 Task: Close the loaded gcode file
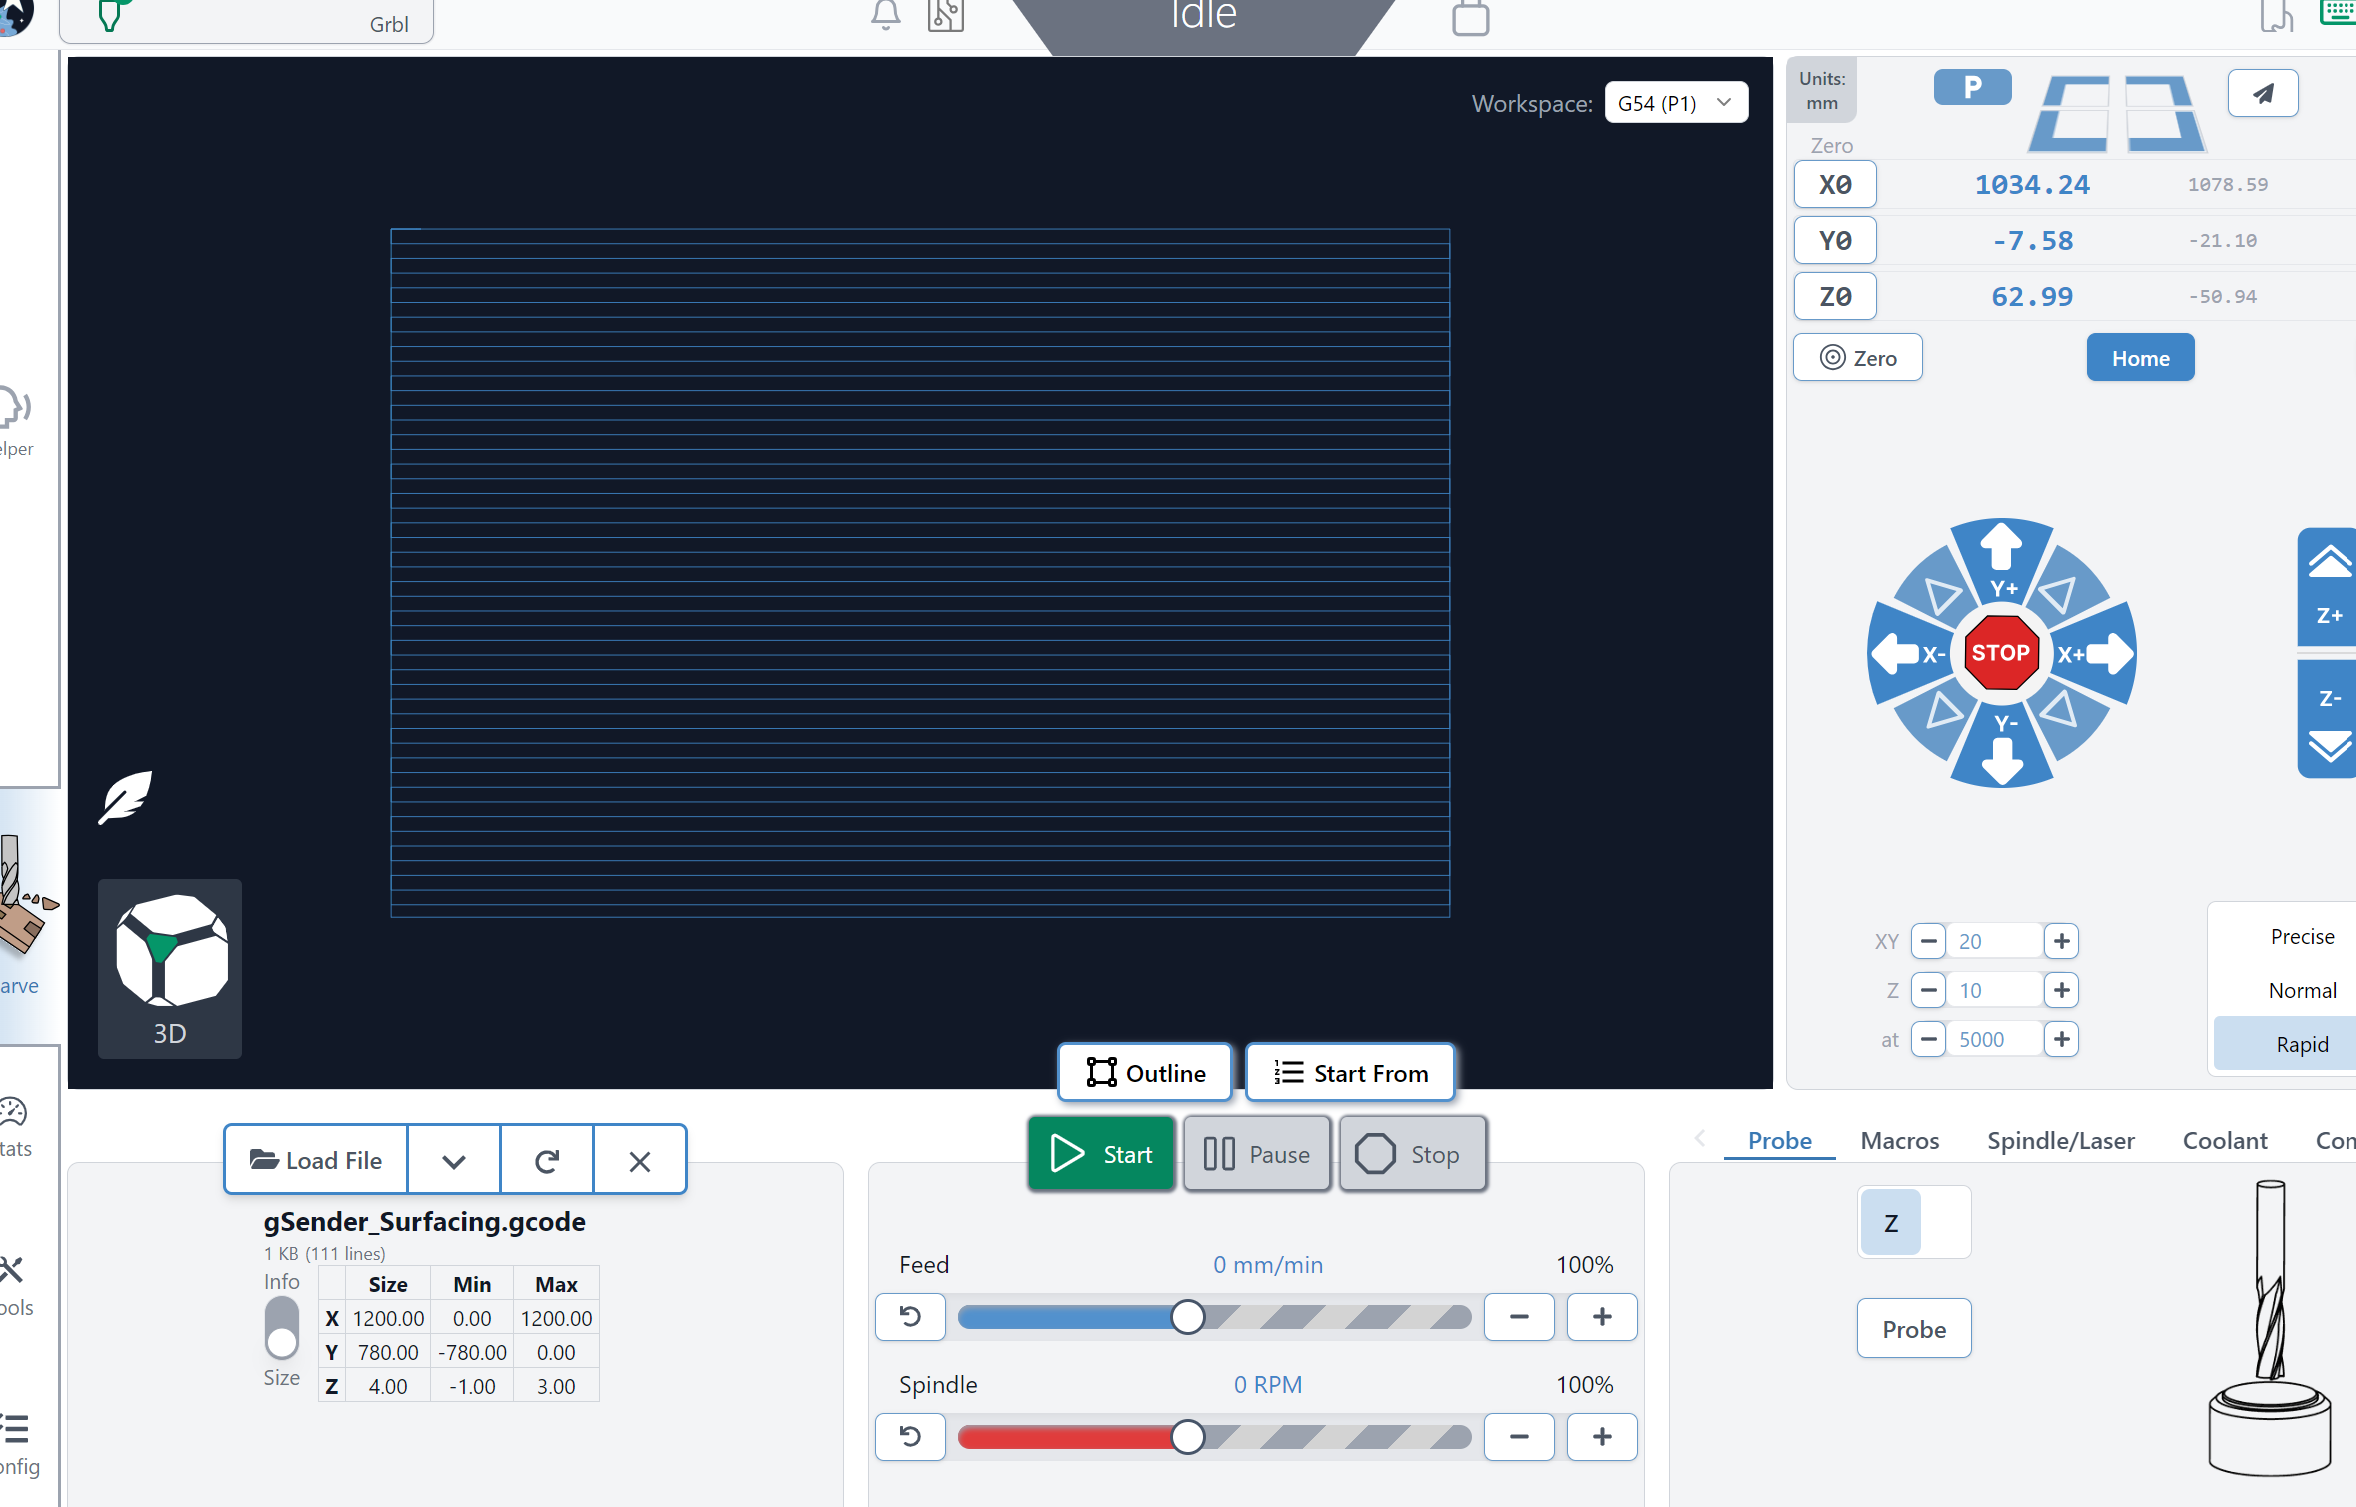640,1160
